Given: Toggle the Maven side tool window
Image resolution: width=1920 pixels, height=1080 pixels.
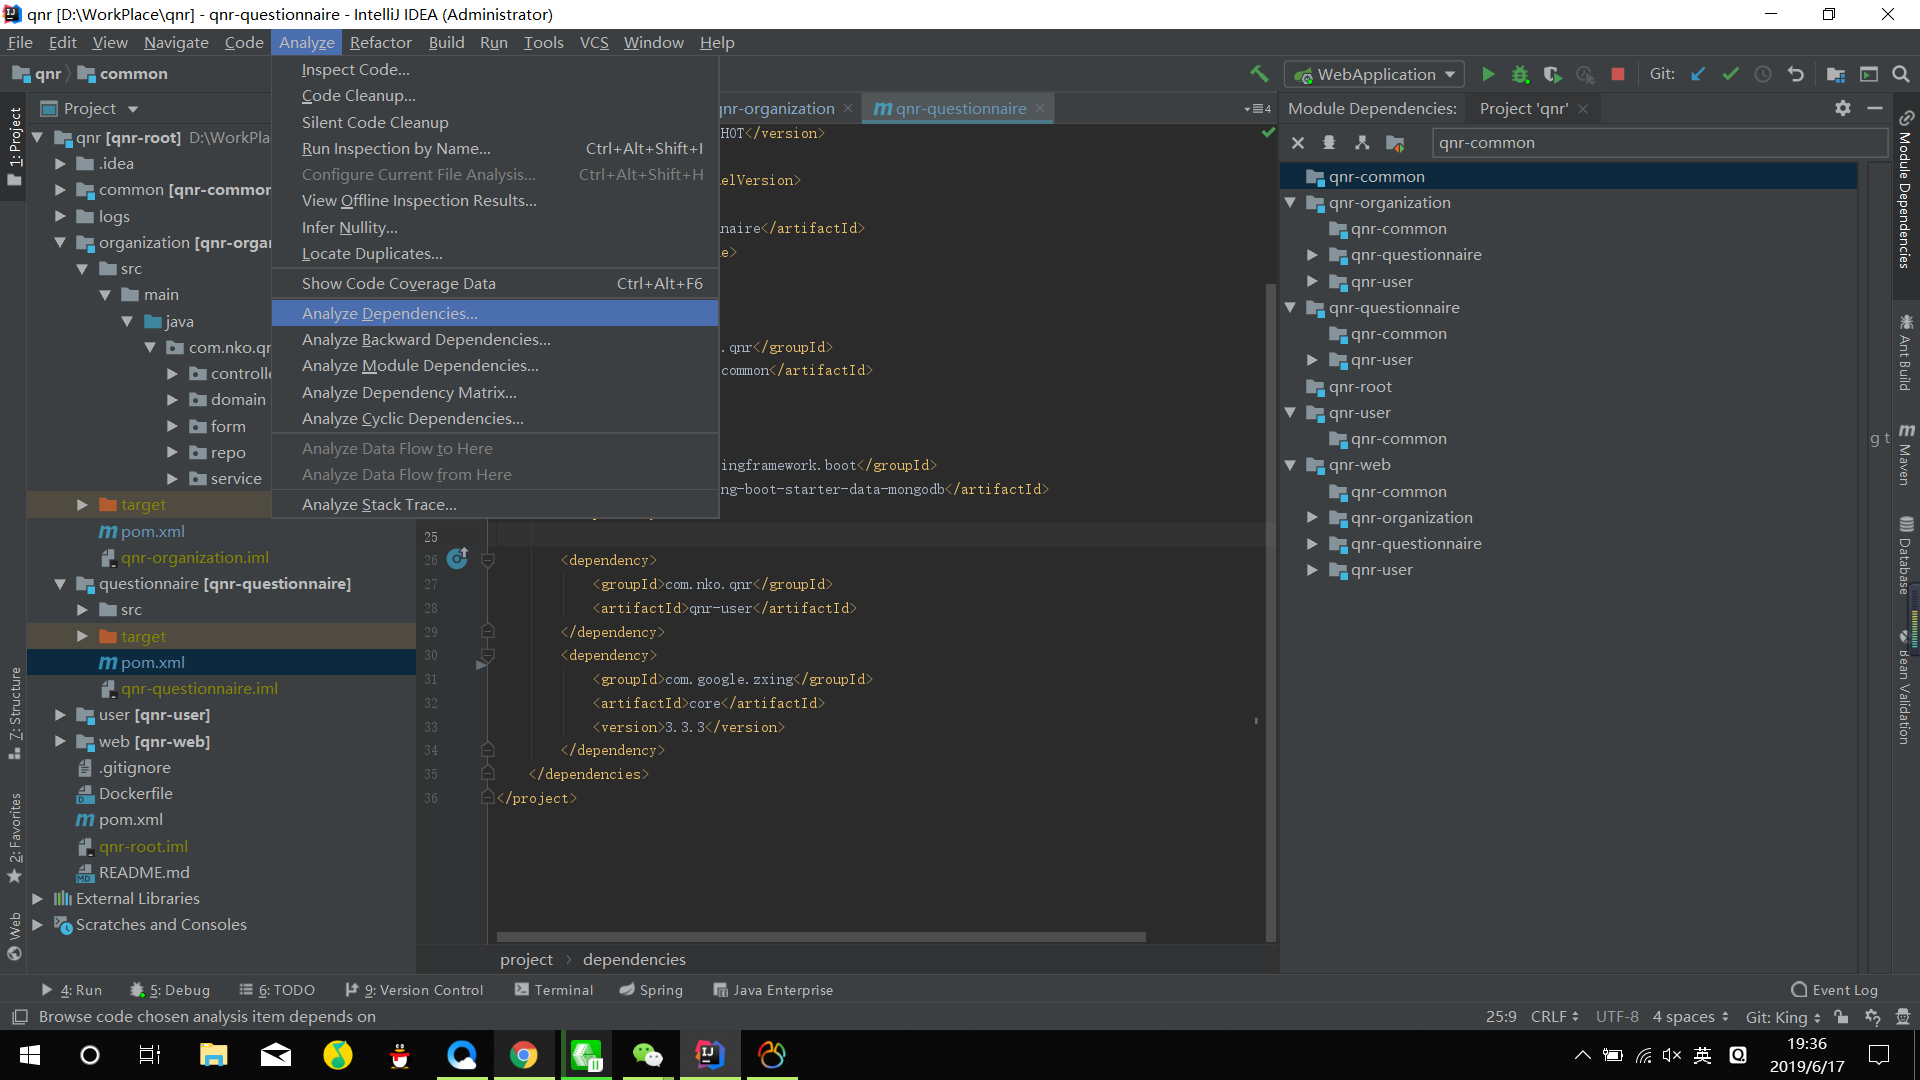Looking at the screenshot, I should (x=1906, y=455).
